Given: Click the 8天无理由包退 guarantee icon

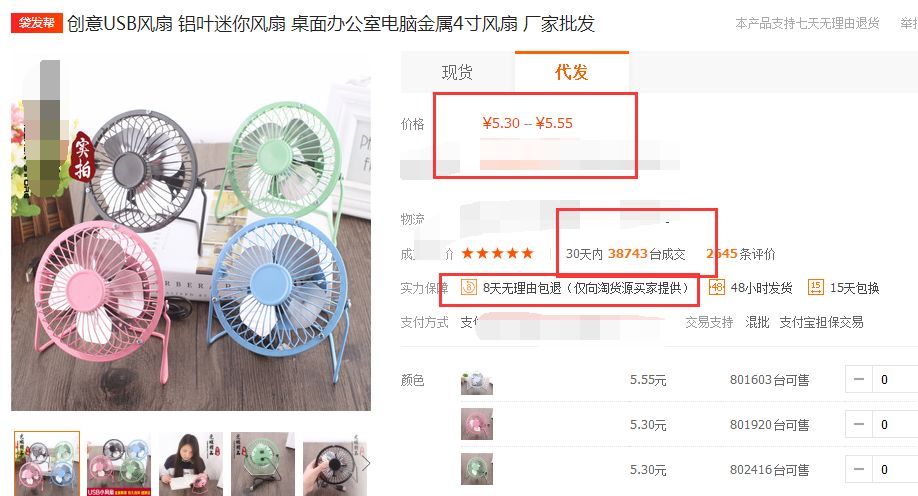Looking at the screenshot, I should tap(469, 288).
